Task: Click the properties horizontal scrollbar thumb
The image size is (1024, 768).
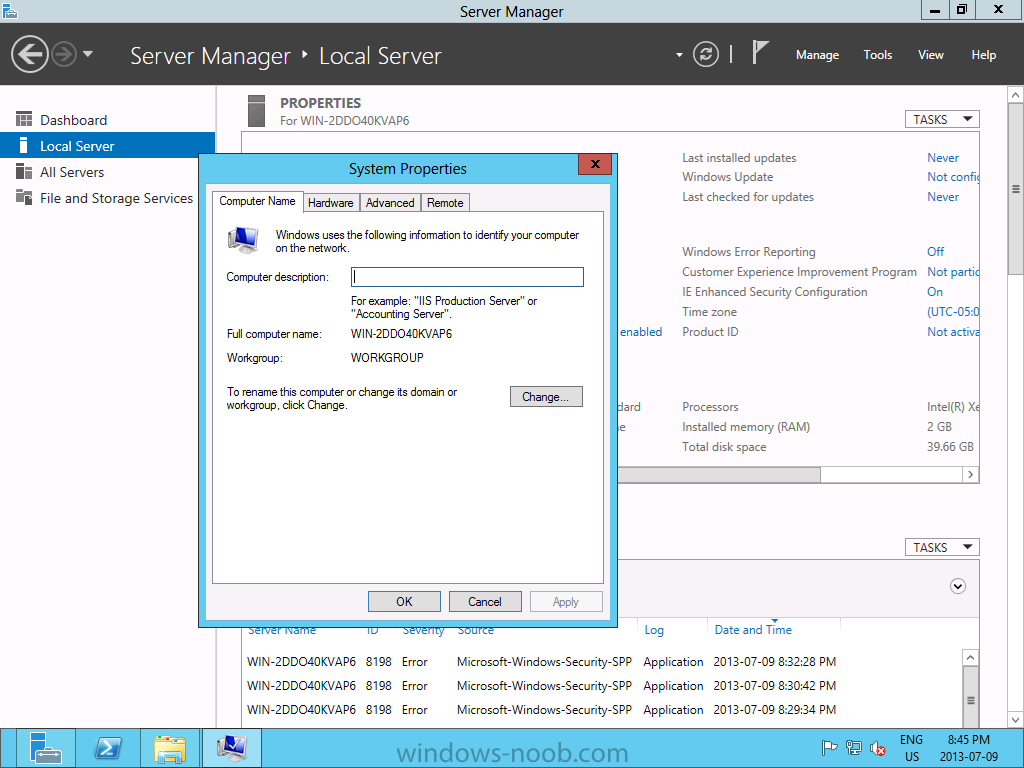Action: [718, 475]
